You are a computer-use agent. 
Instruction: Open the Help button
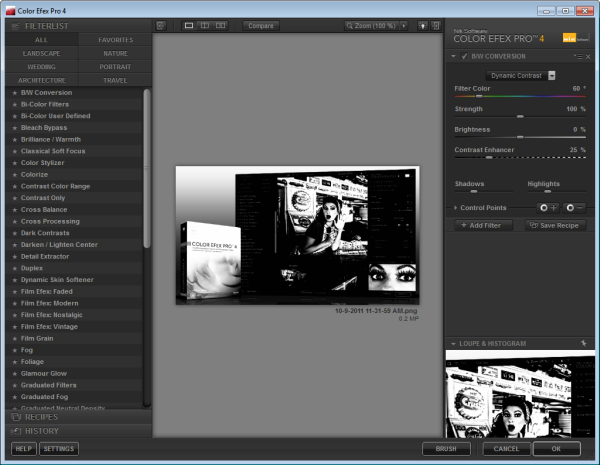coord(24,449)
